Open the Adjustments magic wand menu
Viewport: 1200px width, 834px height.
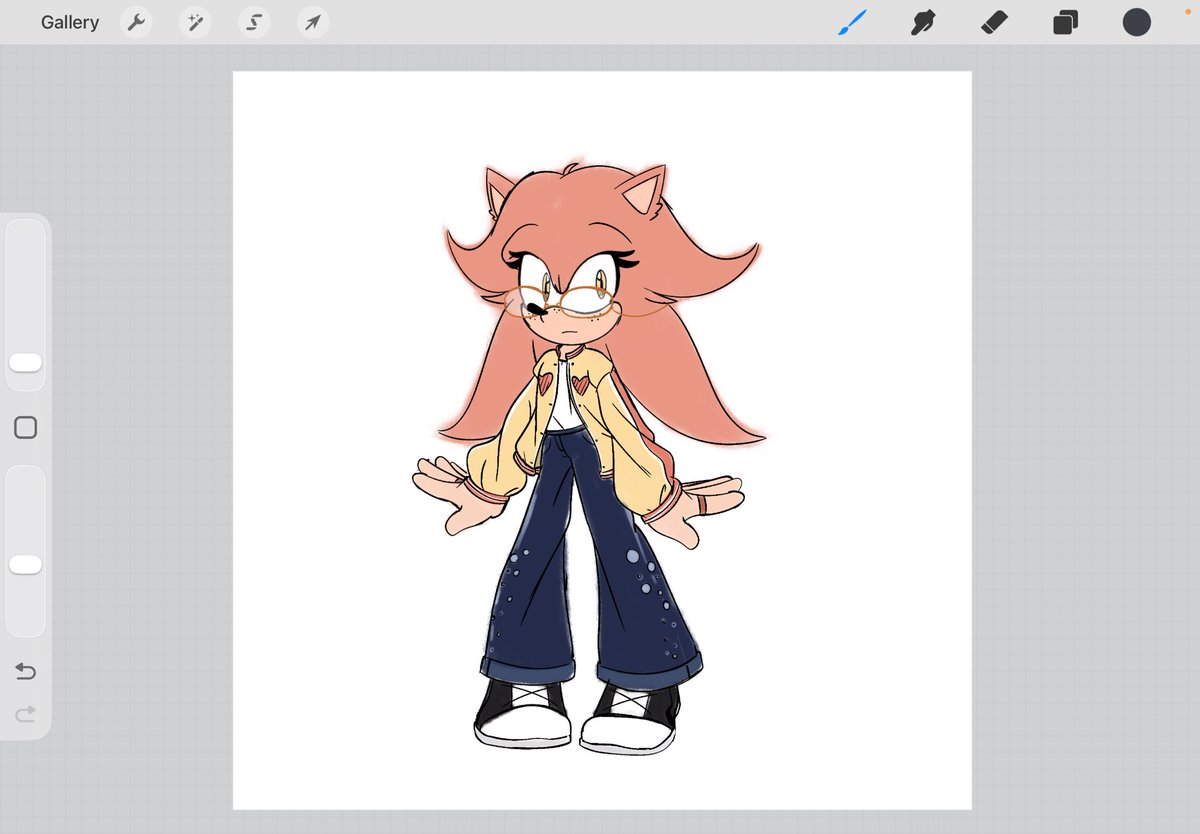194,22
